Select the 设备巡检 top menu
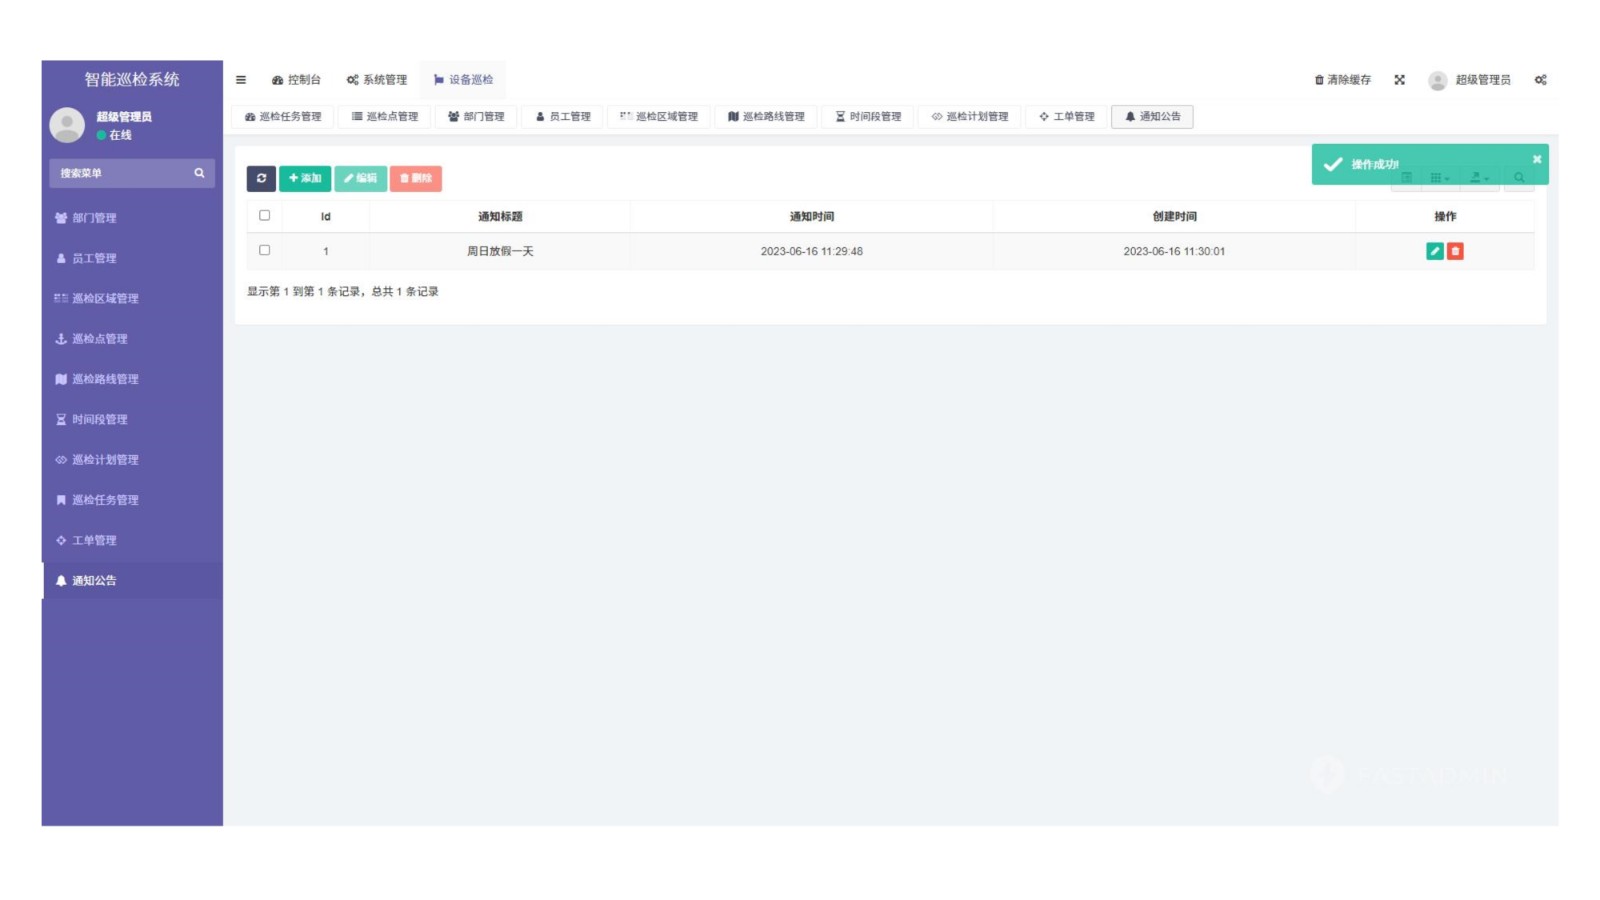1600x900 pixels. [463, 80]
